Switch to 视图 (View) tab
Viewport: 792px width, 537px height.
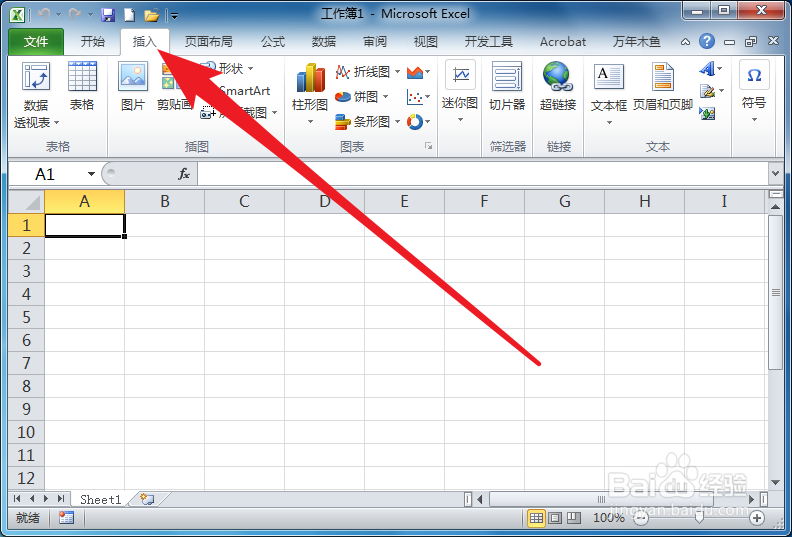[x=425, y=41]
